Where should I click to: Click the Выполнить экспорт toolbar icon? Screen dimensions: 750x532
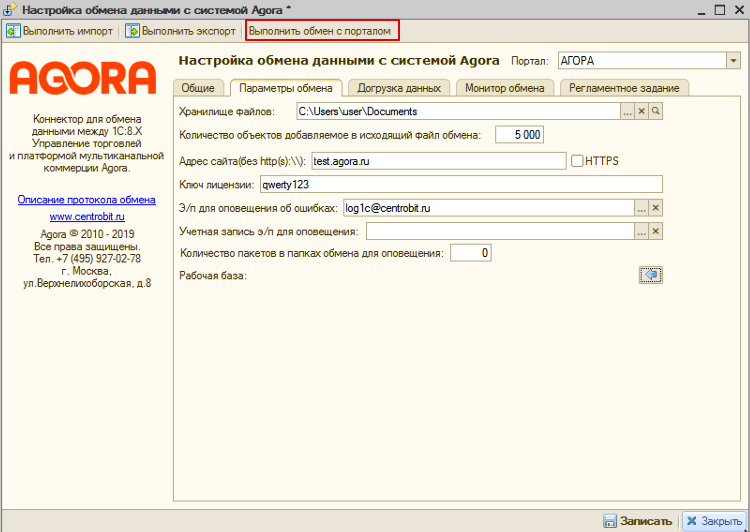coord(132,31)
